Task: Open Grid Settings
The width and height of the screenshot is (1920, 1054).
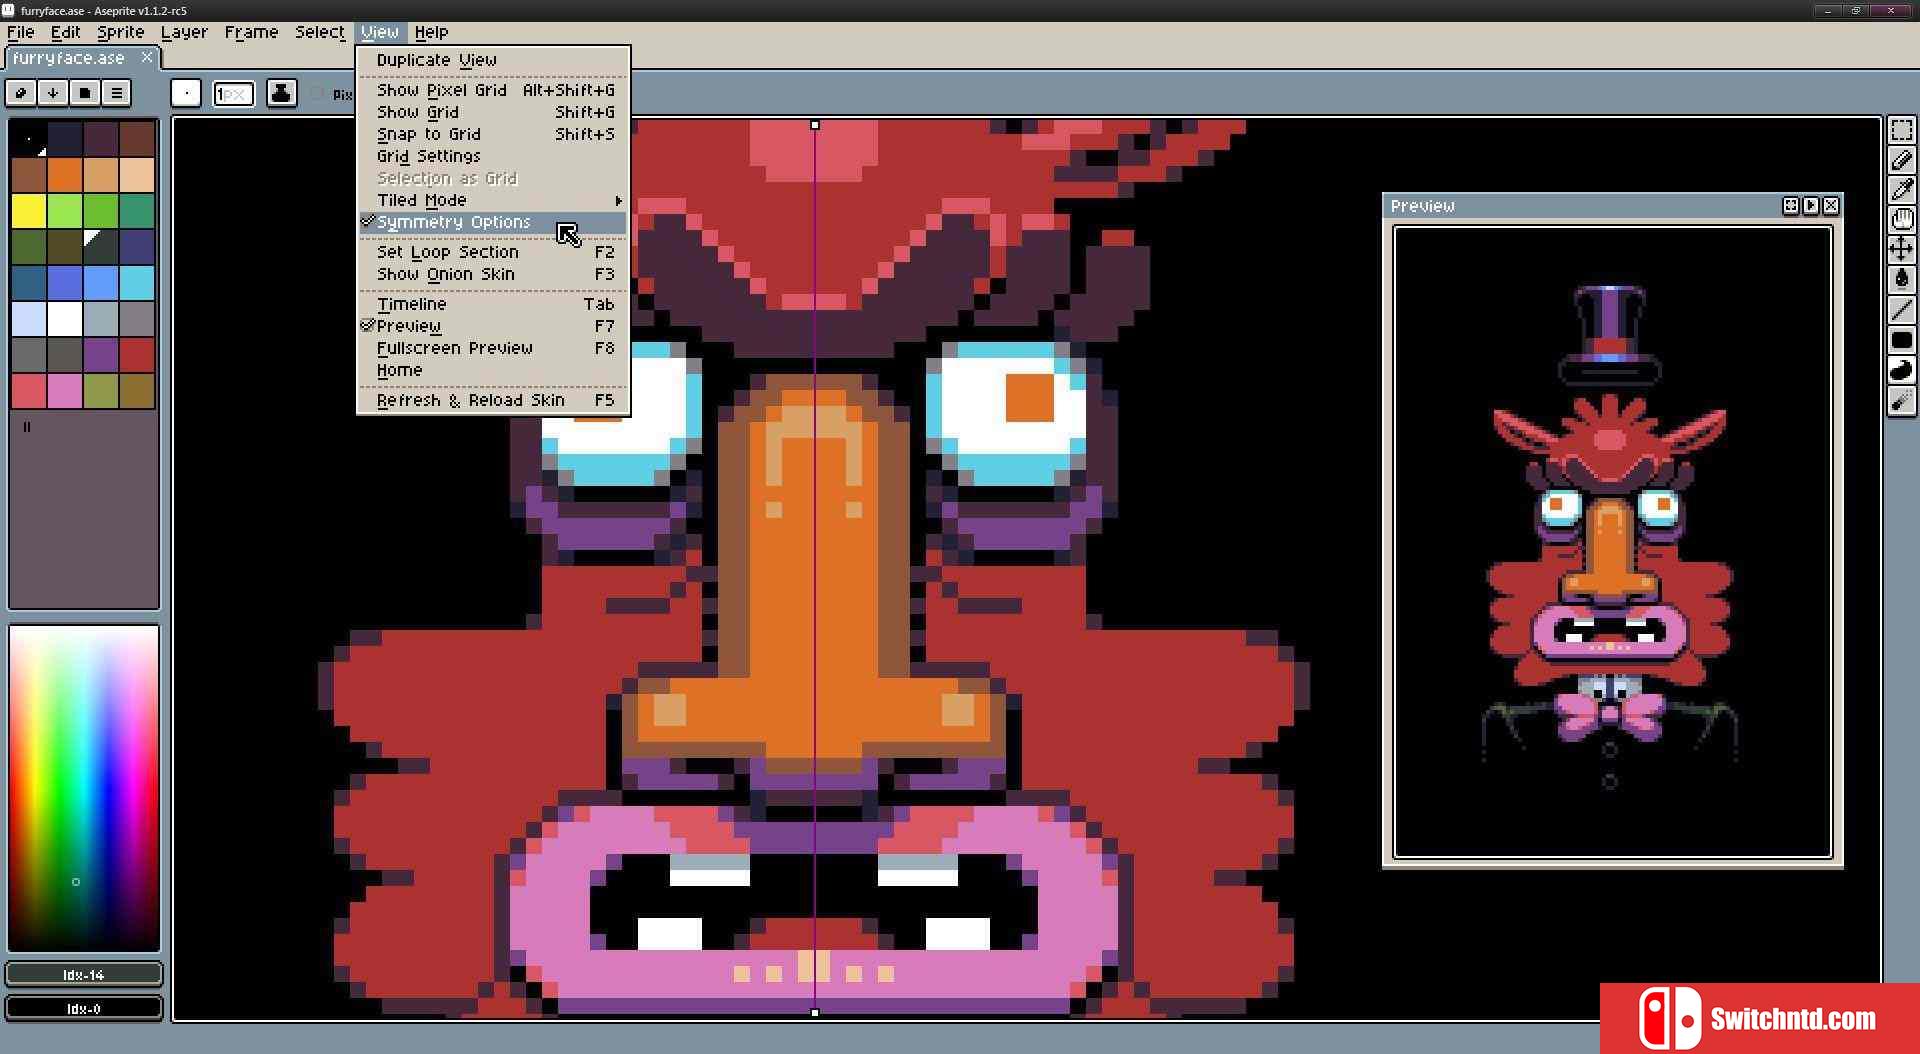Action: 493,156
